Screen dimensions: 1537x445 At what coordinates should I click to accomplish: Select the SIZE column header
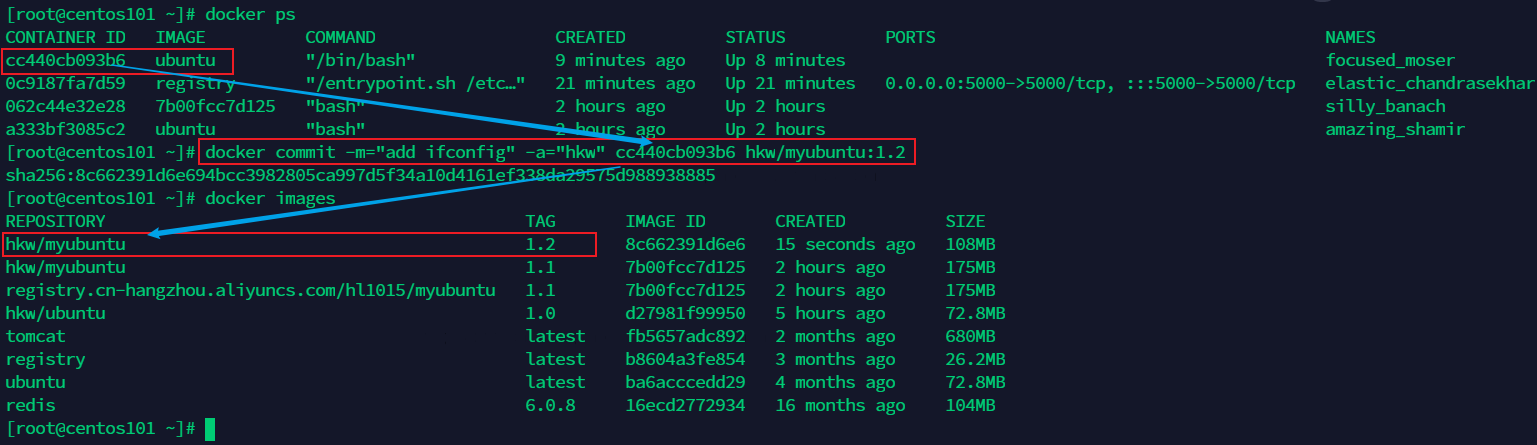(x=965, y=221)
